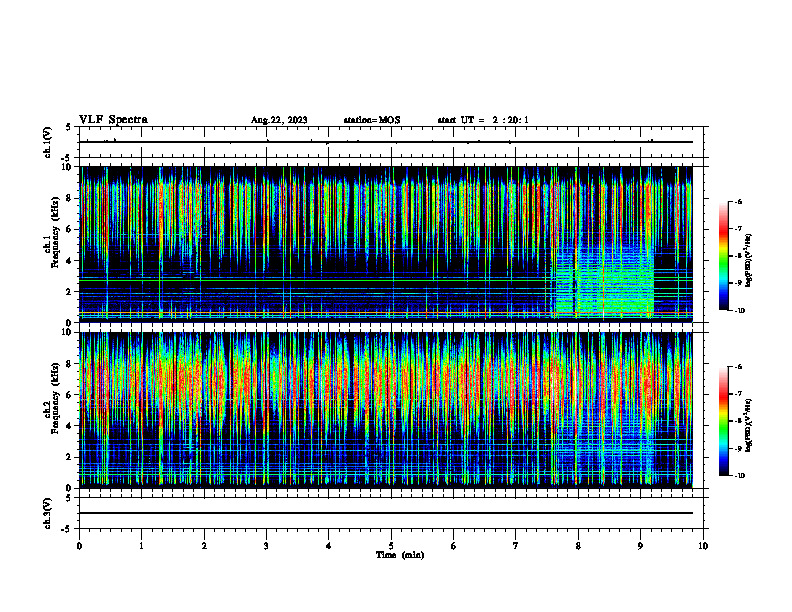792x612 pixels.
Task: Click the ch.3 flat waveform trace
Action: point(386,513)
